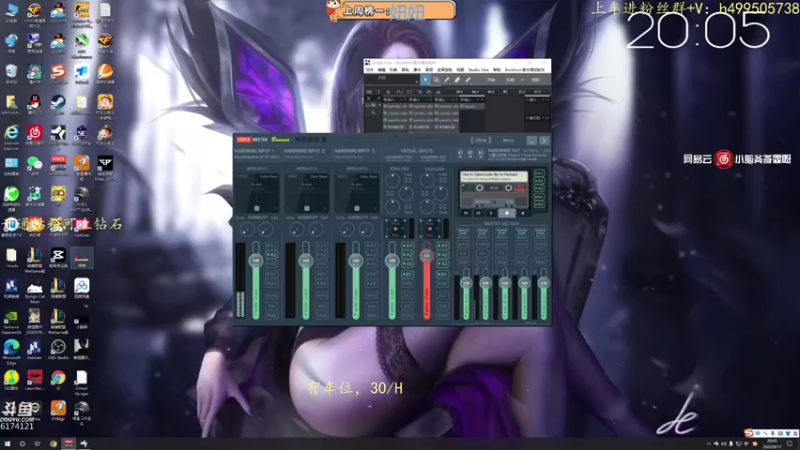Open the Studio One menu in menubar
This screenshot has height=450, width=800.
pos(478,70)
